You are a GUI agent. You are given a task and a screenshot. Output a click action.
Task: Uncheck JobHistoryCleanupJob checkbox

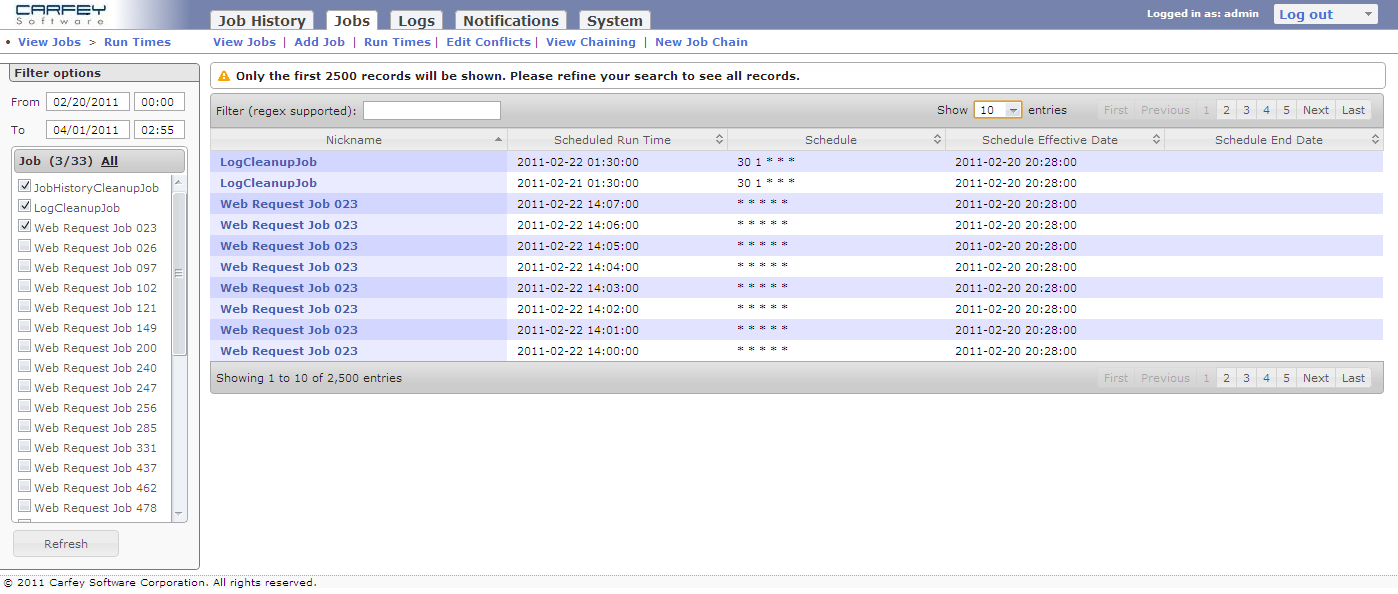coord(25,187)
